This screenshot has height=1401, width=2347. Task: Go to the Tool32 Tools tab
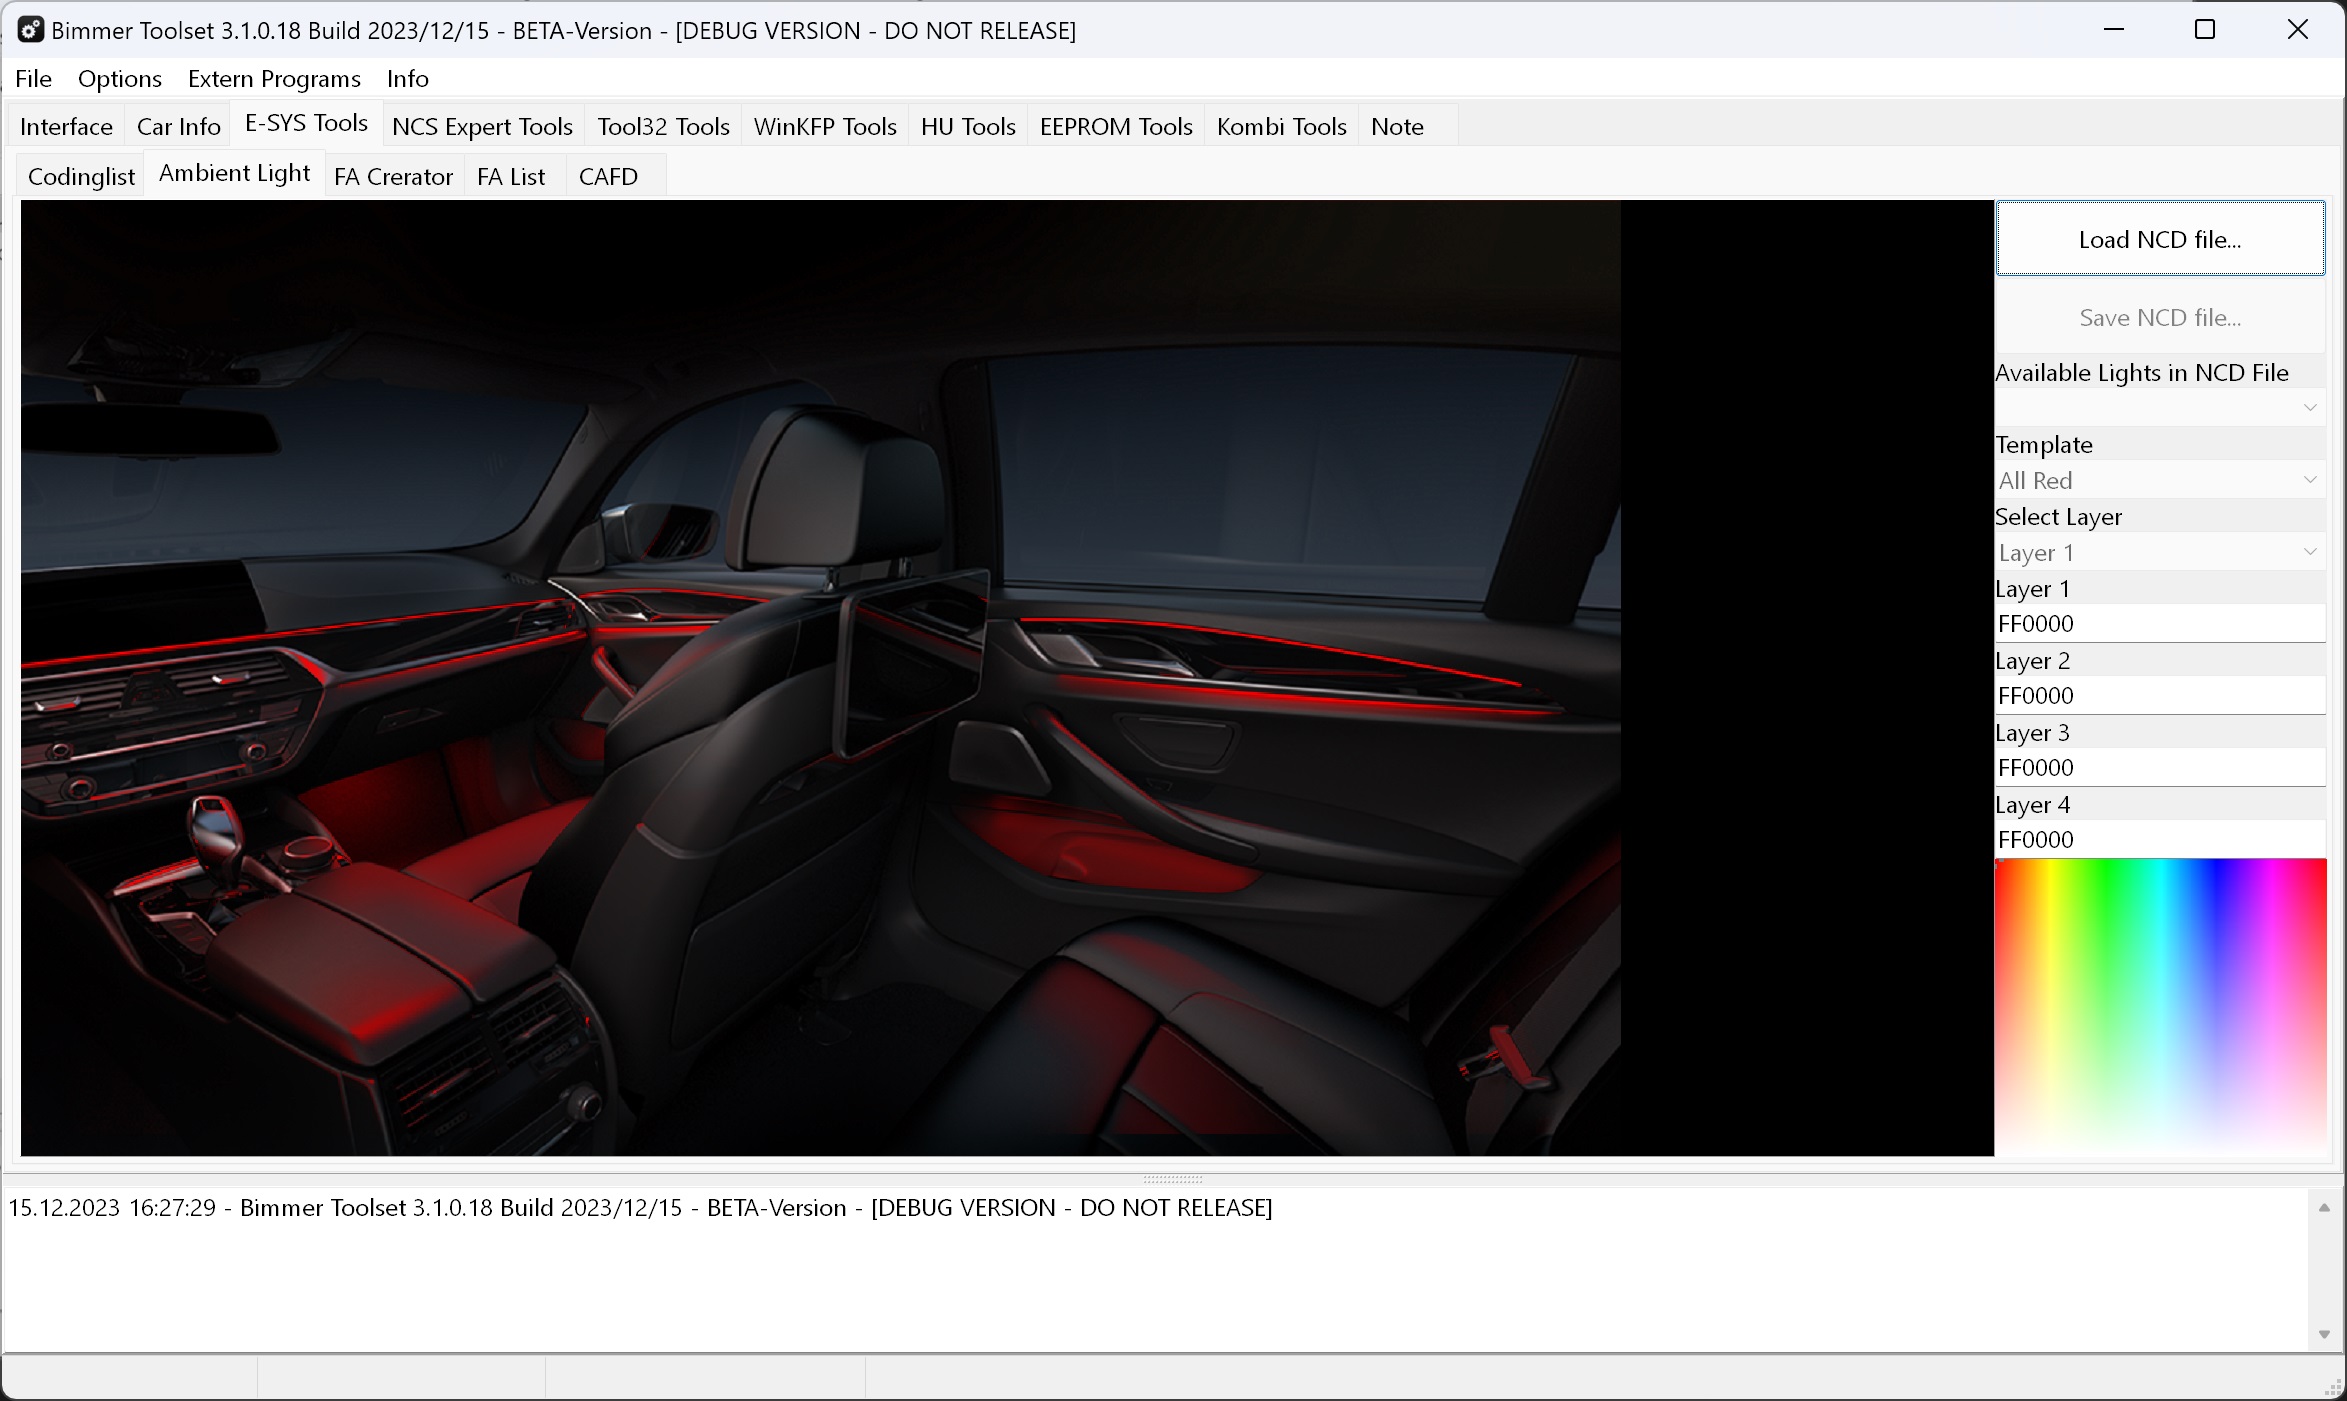(x=663, y=126)
